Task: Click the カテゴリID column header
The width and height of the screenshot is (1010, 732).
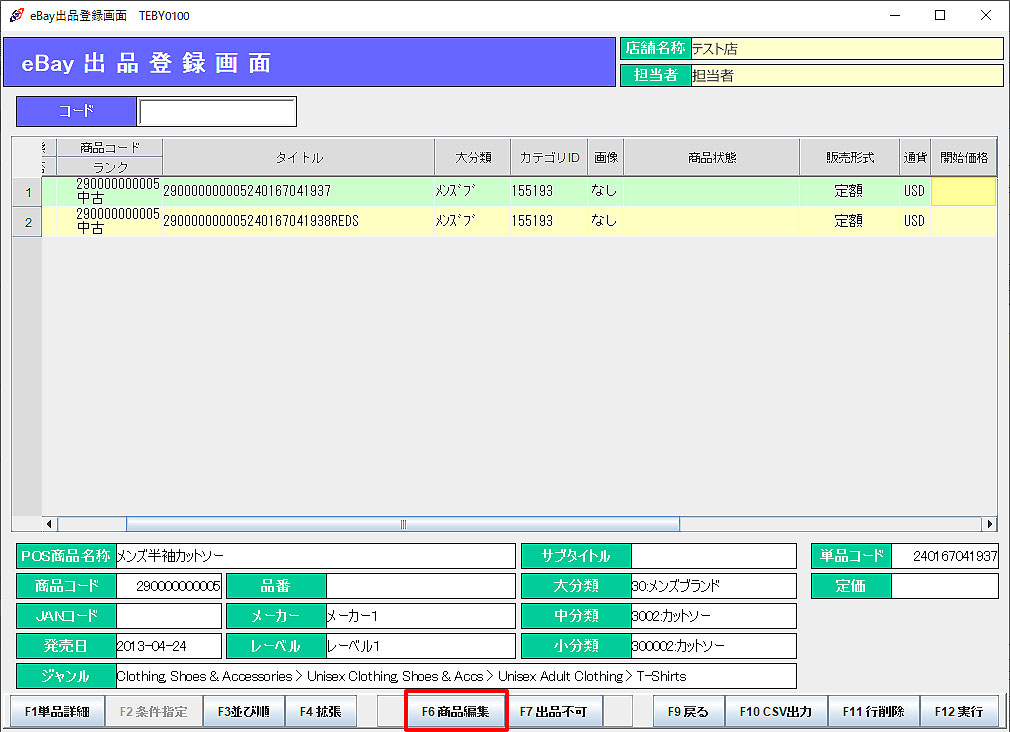Action: click(x=548, y=158)
